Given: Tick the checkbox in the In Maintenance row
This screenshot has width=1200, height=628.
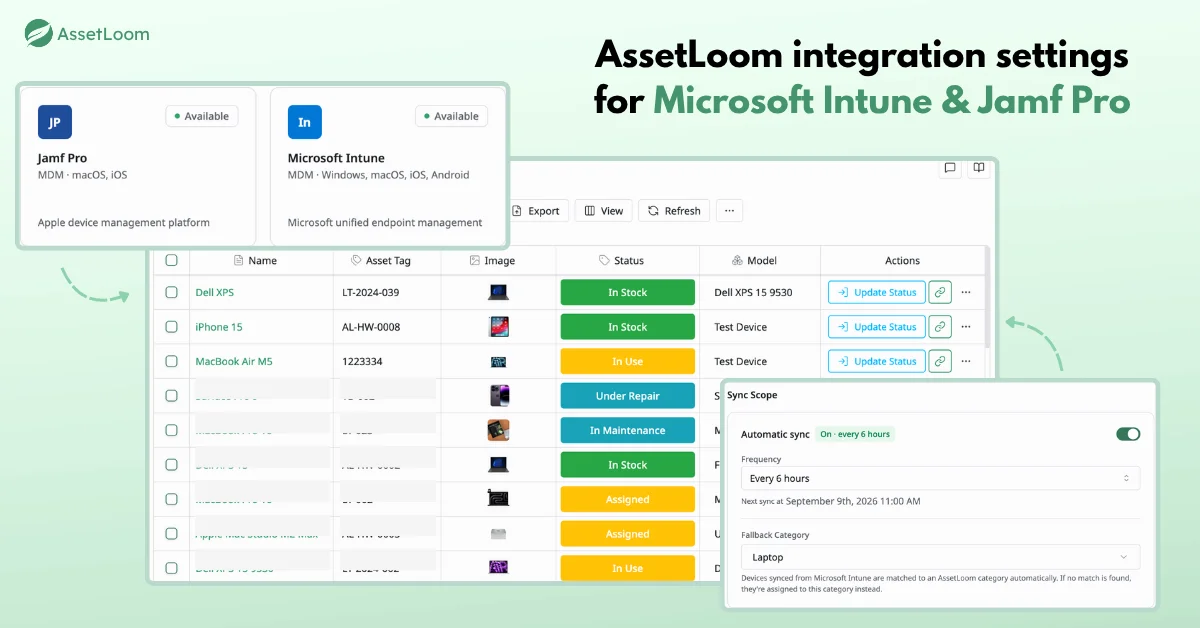Looking at the screenshot, I should click(x=171, y=430).
